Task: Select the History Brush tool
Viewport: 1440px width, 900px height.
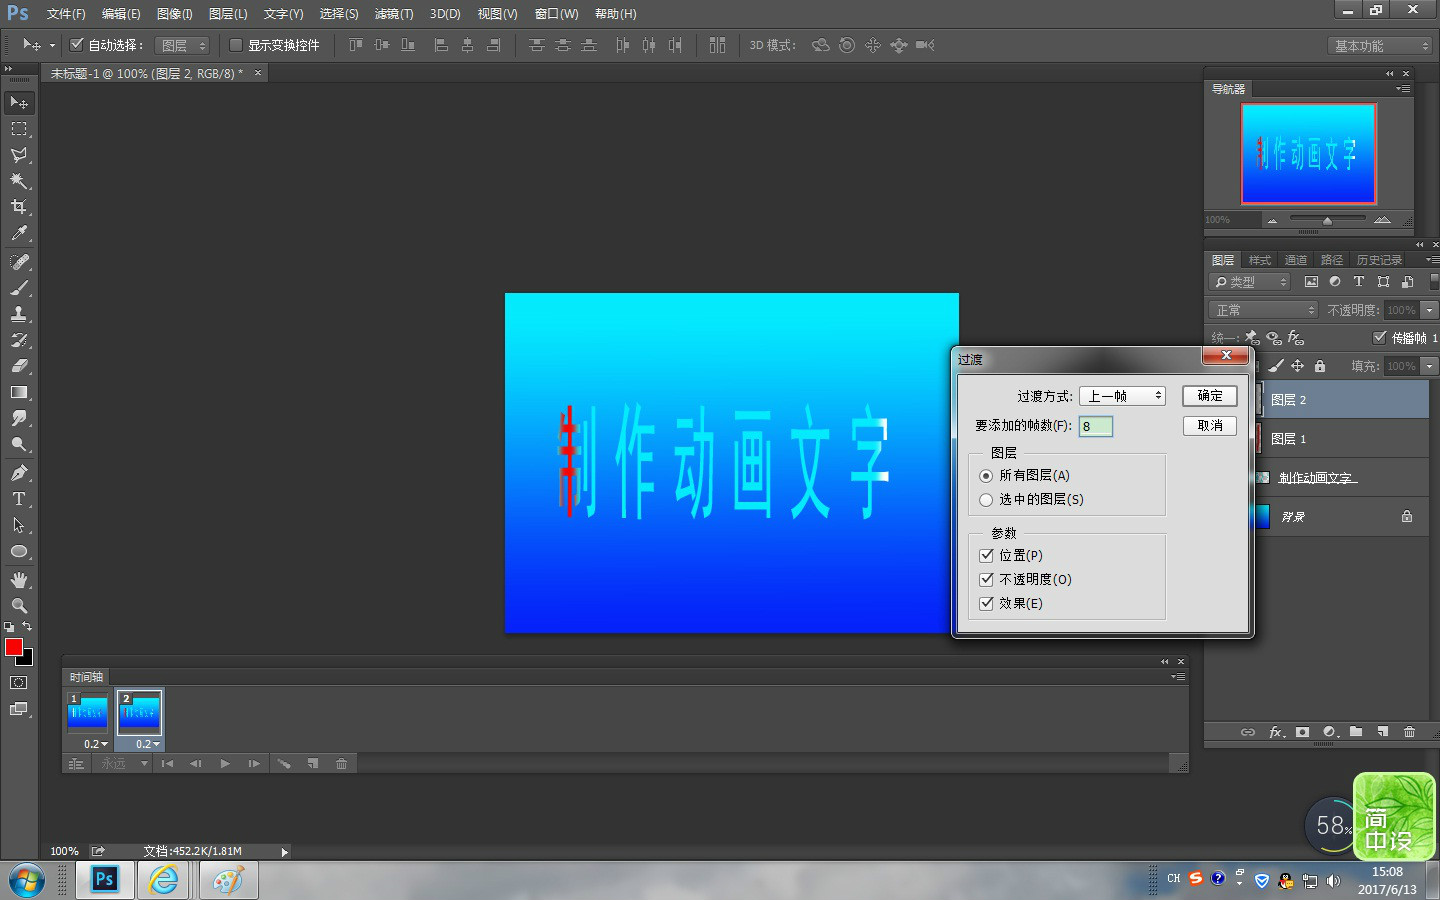Action: [x=19, y=340]
